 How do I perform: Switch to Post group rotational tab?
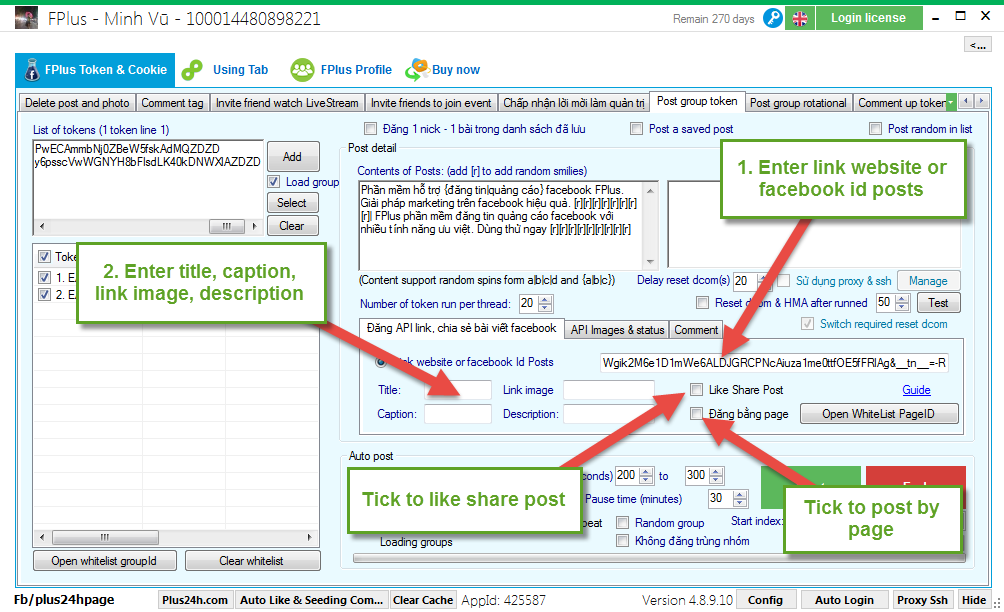(x=798, y=103)
